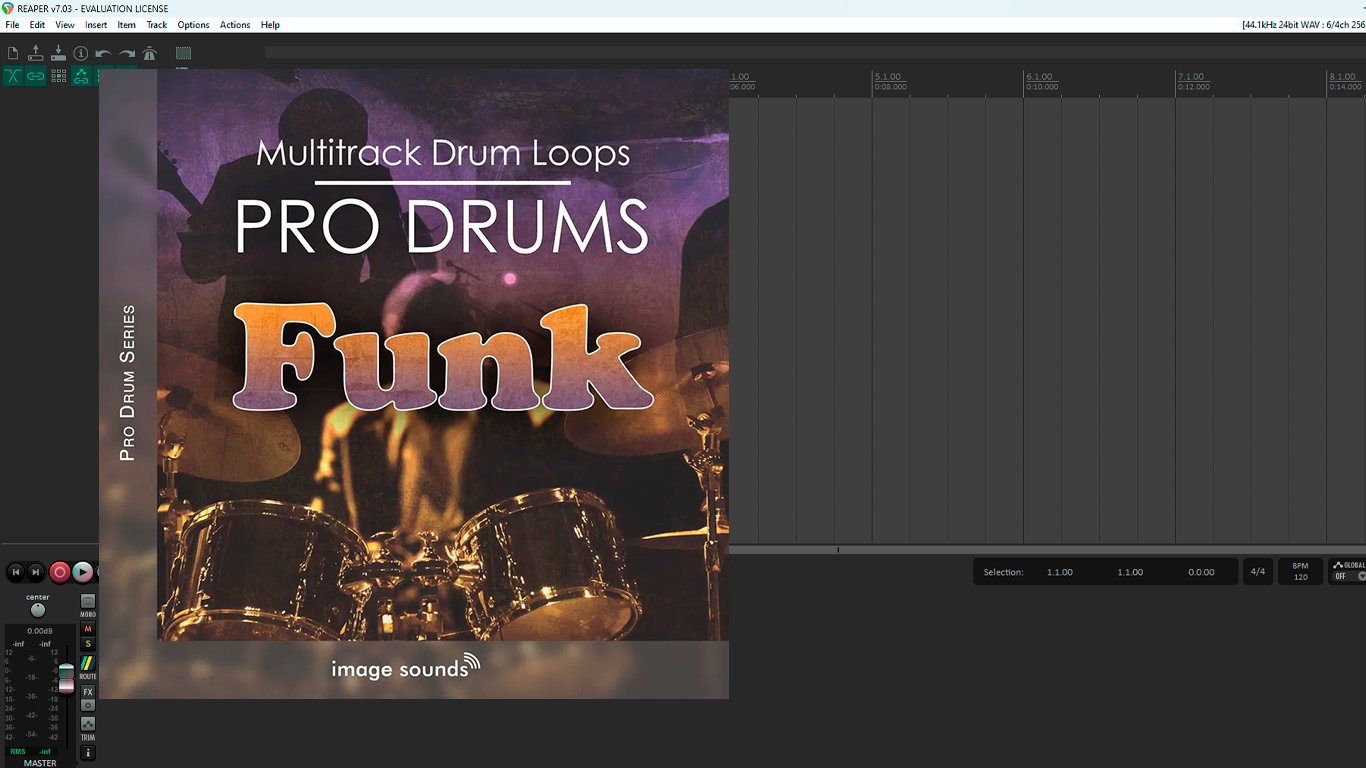Open the Item menu
The height and width of the screenshot is (768, 1366).
click(127, 25)
